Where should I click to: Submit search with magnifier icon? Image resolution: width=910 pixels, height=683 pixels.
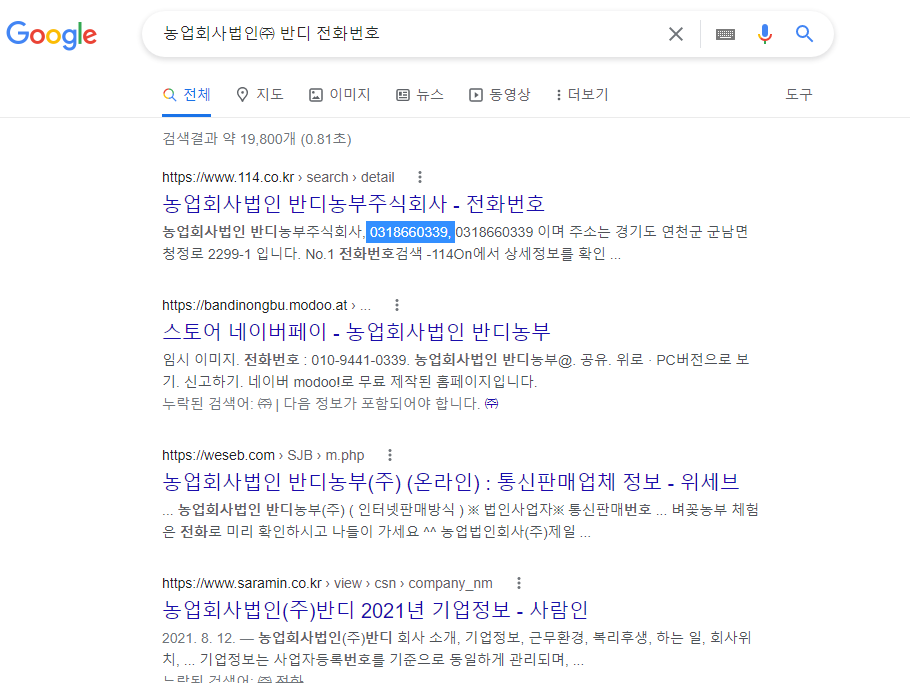804,34
